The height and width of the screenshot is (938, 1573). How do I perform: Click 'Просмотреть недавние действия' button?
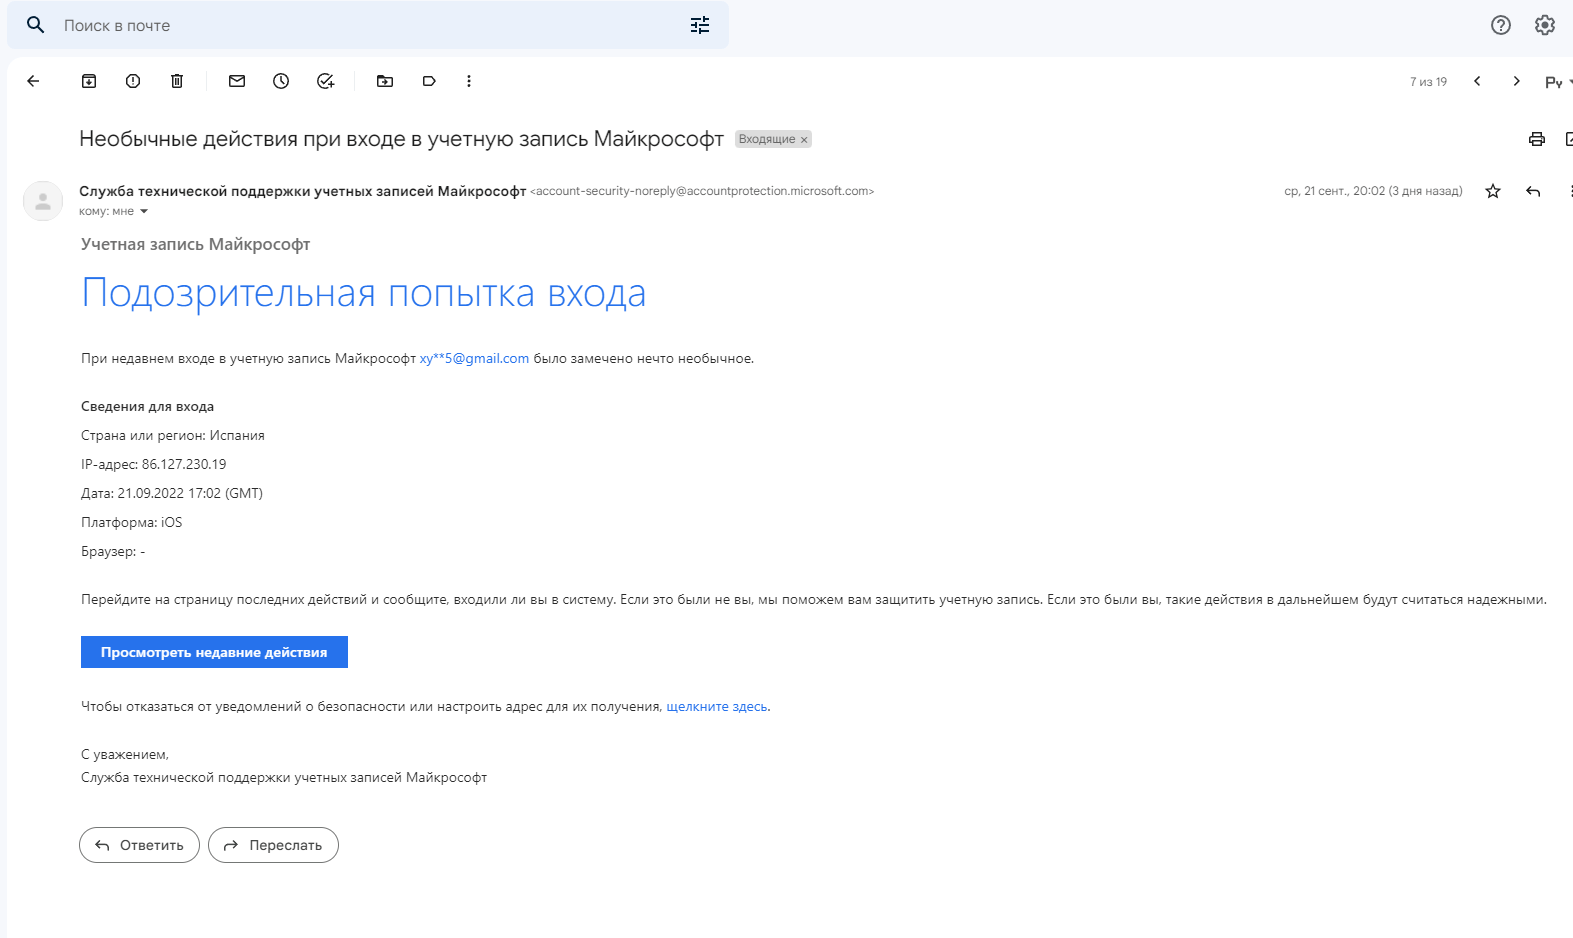pyautogui.click(x=214, y=652)
